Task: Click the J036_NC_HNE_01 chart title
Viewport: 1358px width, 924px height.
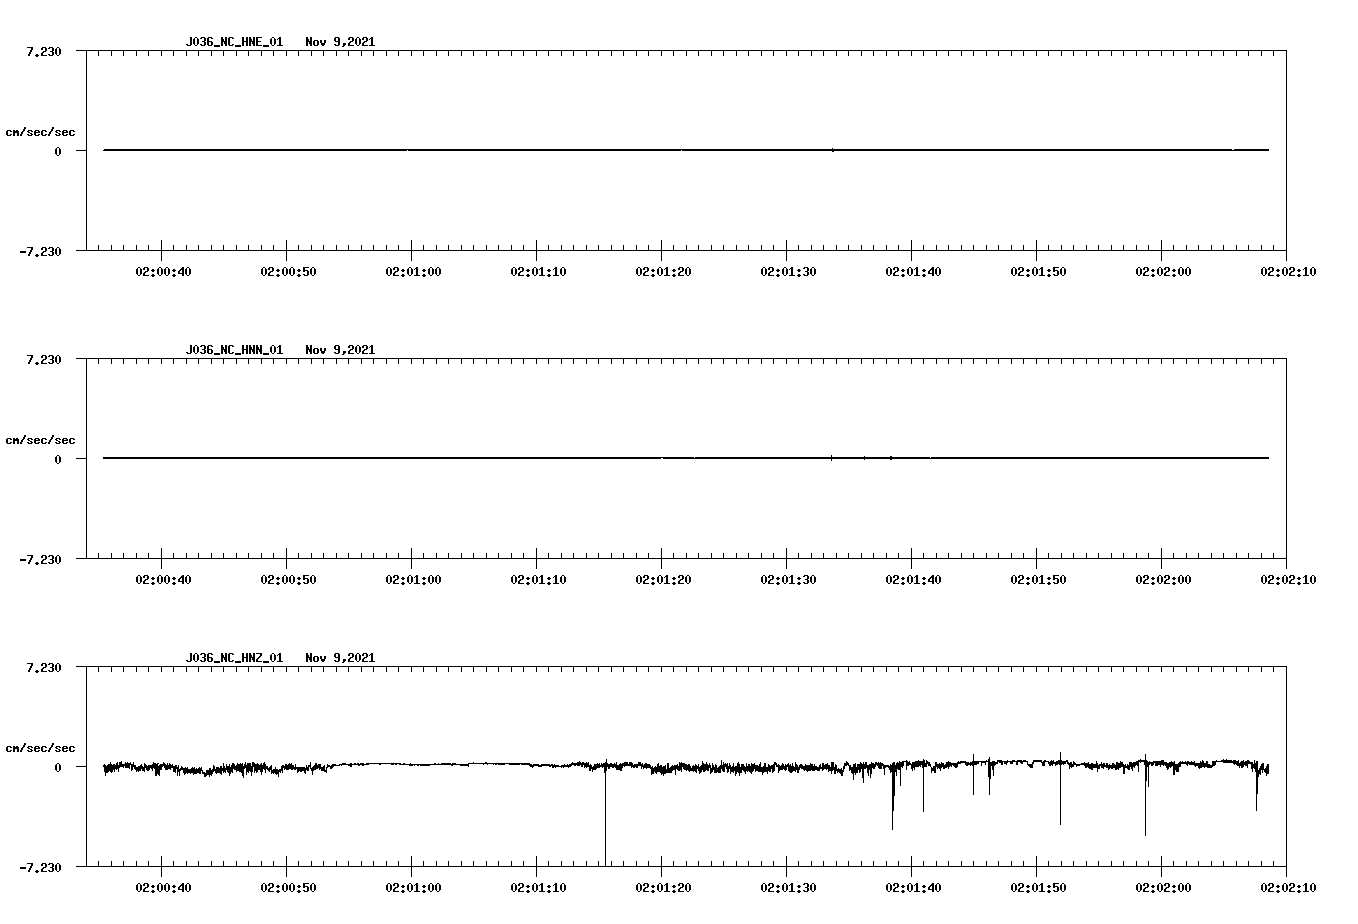Action: [280, 41]
